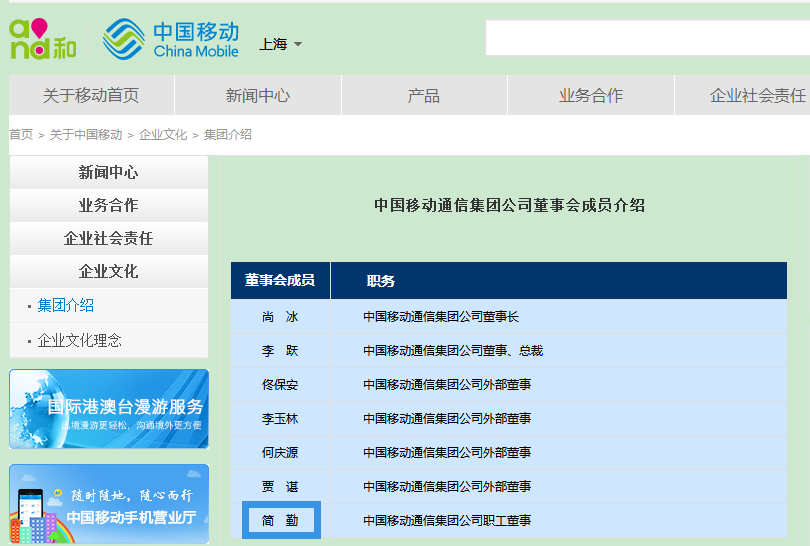Select board member name 贾谌
The width and height of the screenshot is (810, 546).
[x=280, y=487]
